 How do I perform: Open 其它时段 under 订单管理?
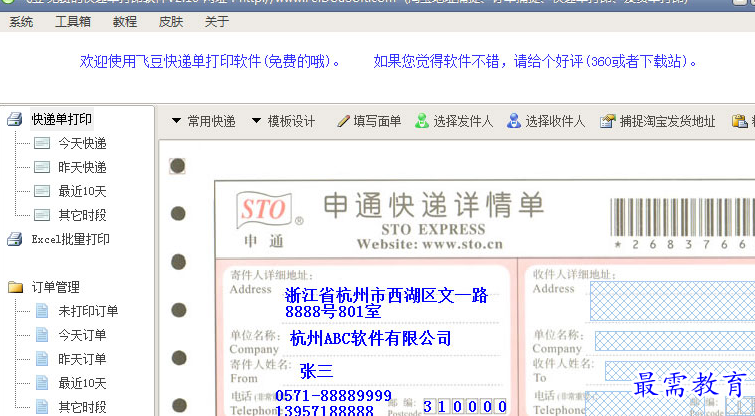pyautogui.click(x=82, y=407)
